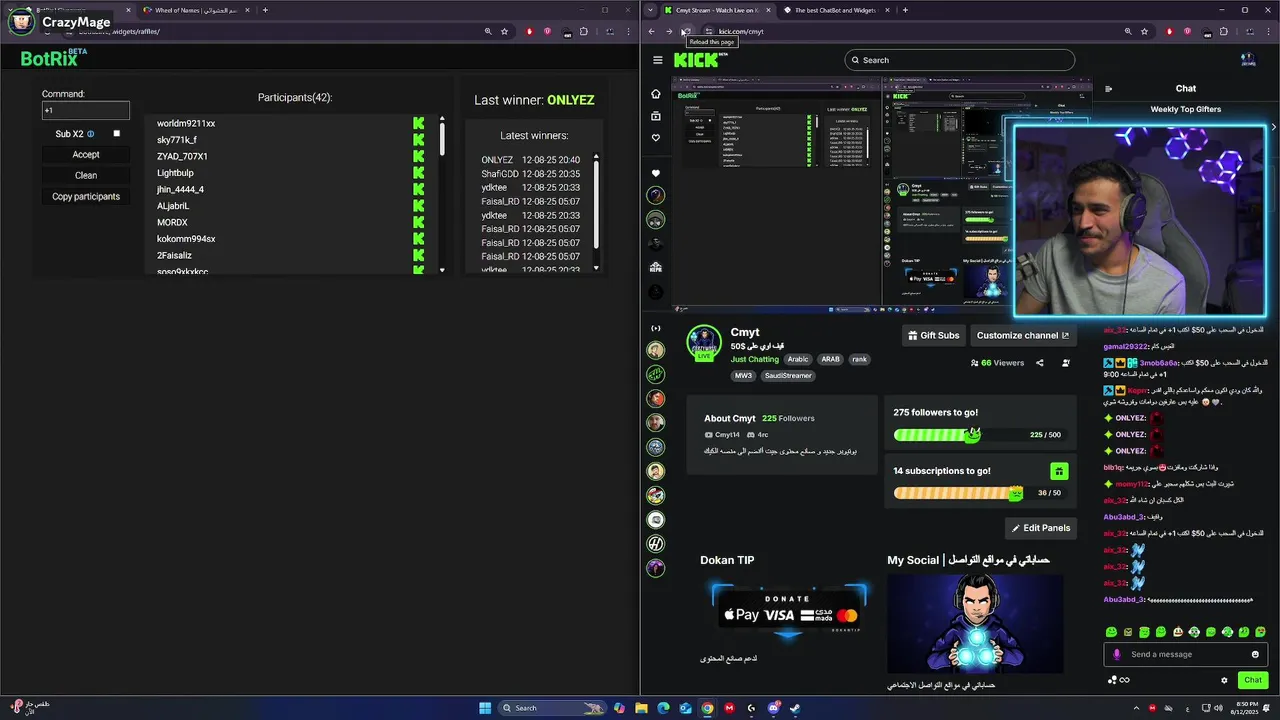
Task: Click Edit Panels button
Action: [1041, 528]
